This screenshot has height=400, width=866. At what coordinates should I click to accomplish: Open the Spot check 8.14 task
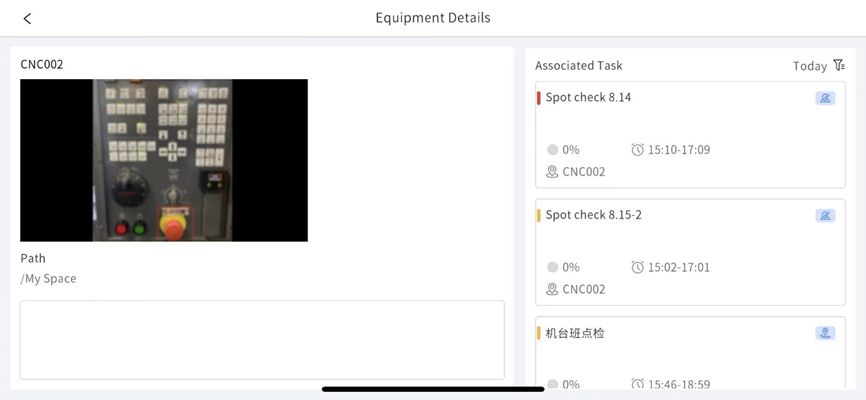[x=589, y=98]
